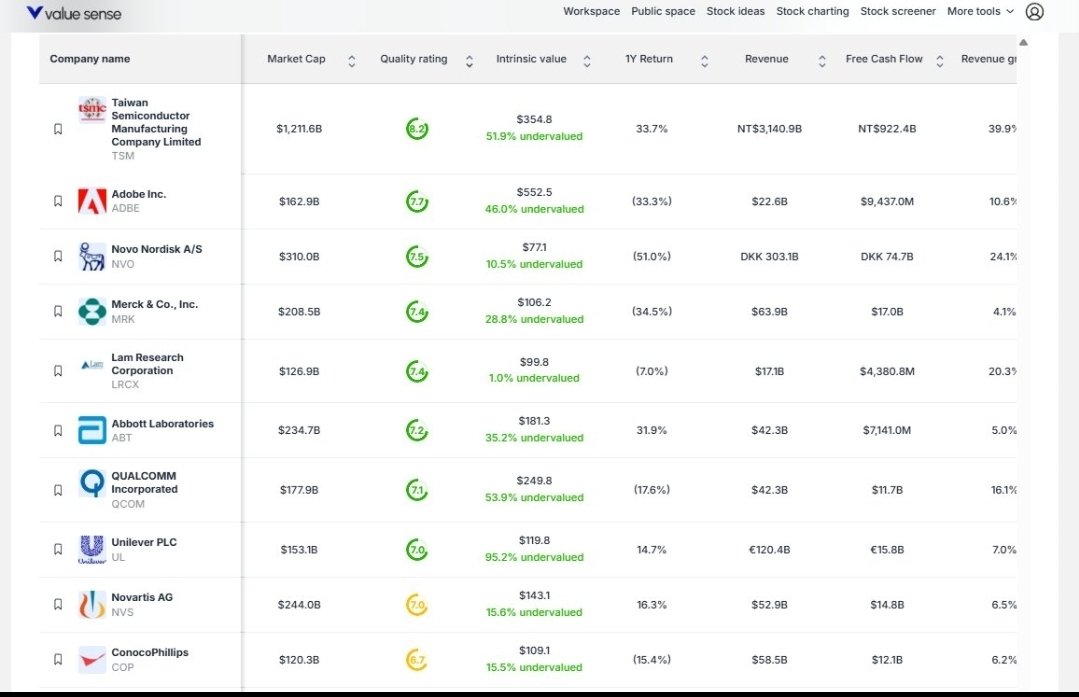
Task: Click the Adobe company logo
Action: [92, 201]
